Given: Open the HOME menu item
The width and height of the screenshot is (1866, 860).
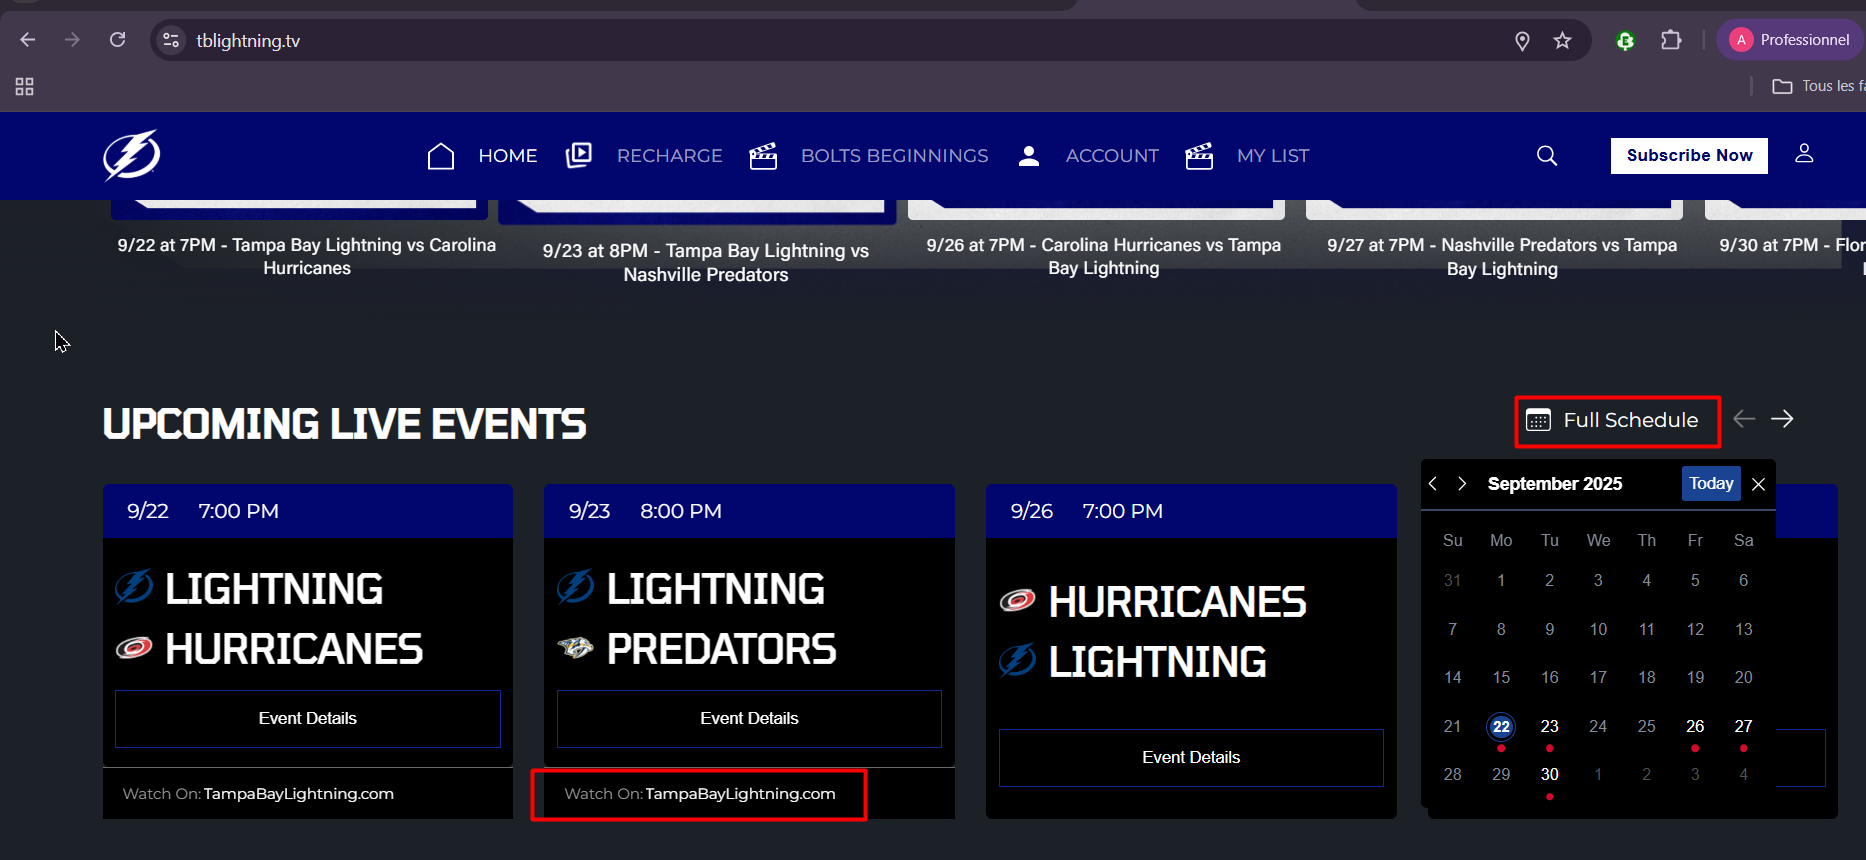Looking at the screenshot, I should (x=507, y=156).
